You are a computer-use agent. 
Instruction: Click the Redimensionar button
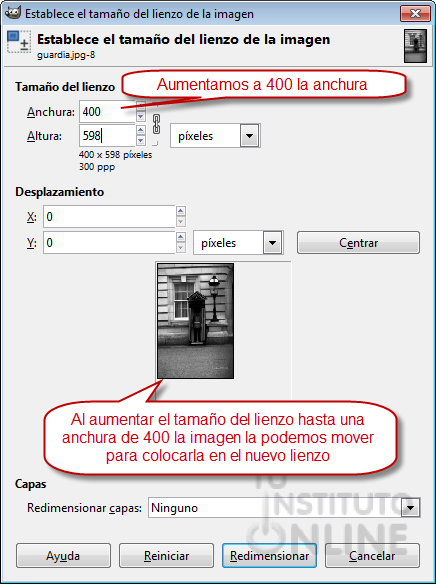(269, 556)
